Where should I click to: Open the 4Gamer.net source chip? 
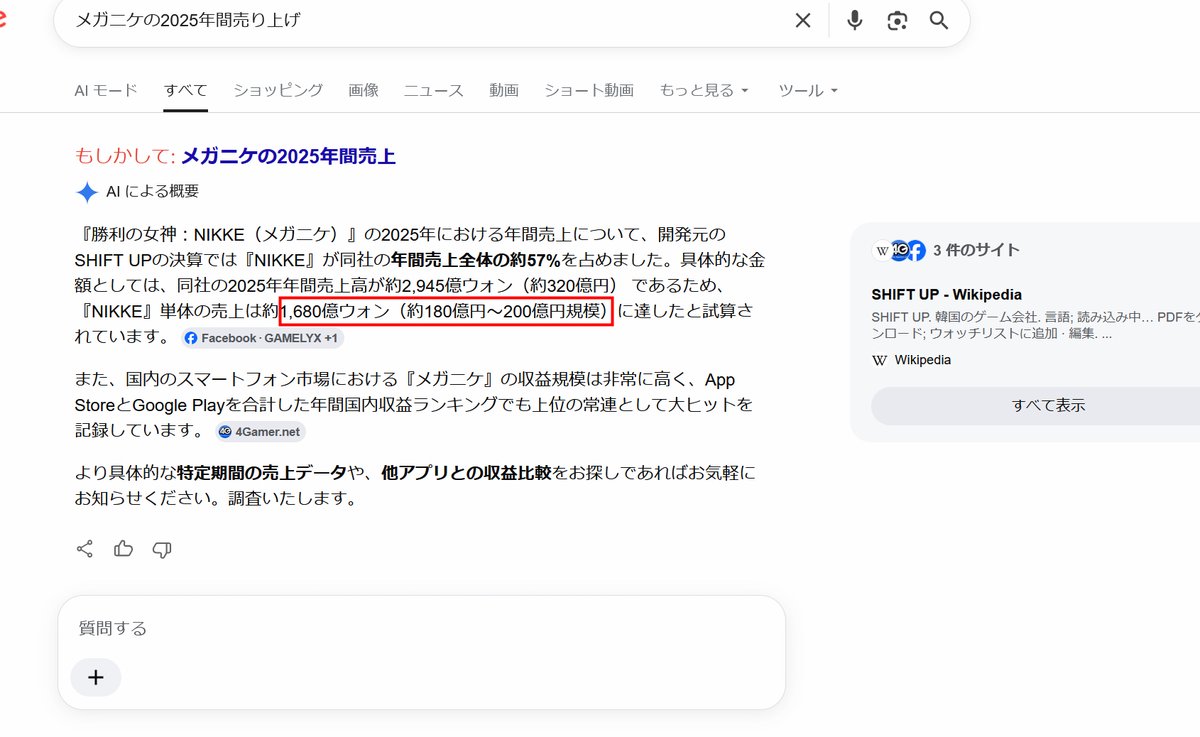click(260, 431)
